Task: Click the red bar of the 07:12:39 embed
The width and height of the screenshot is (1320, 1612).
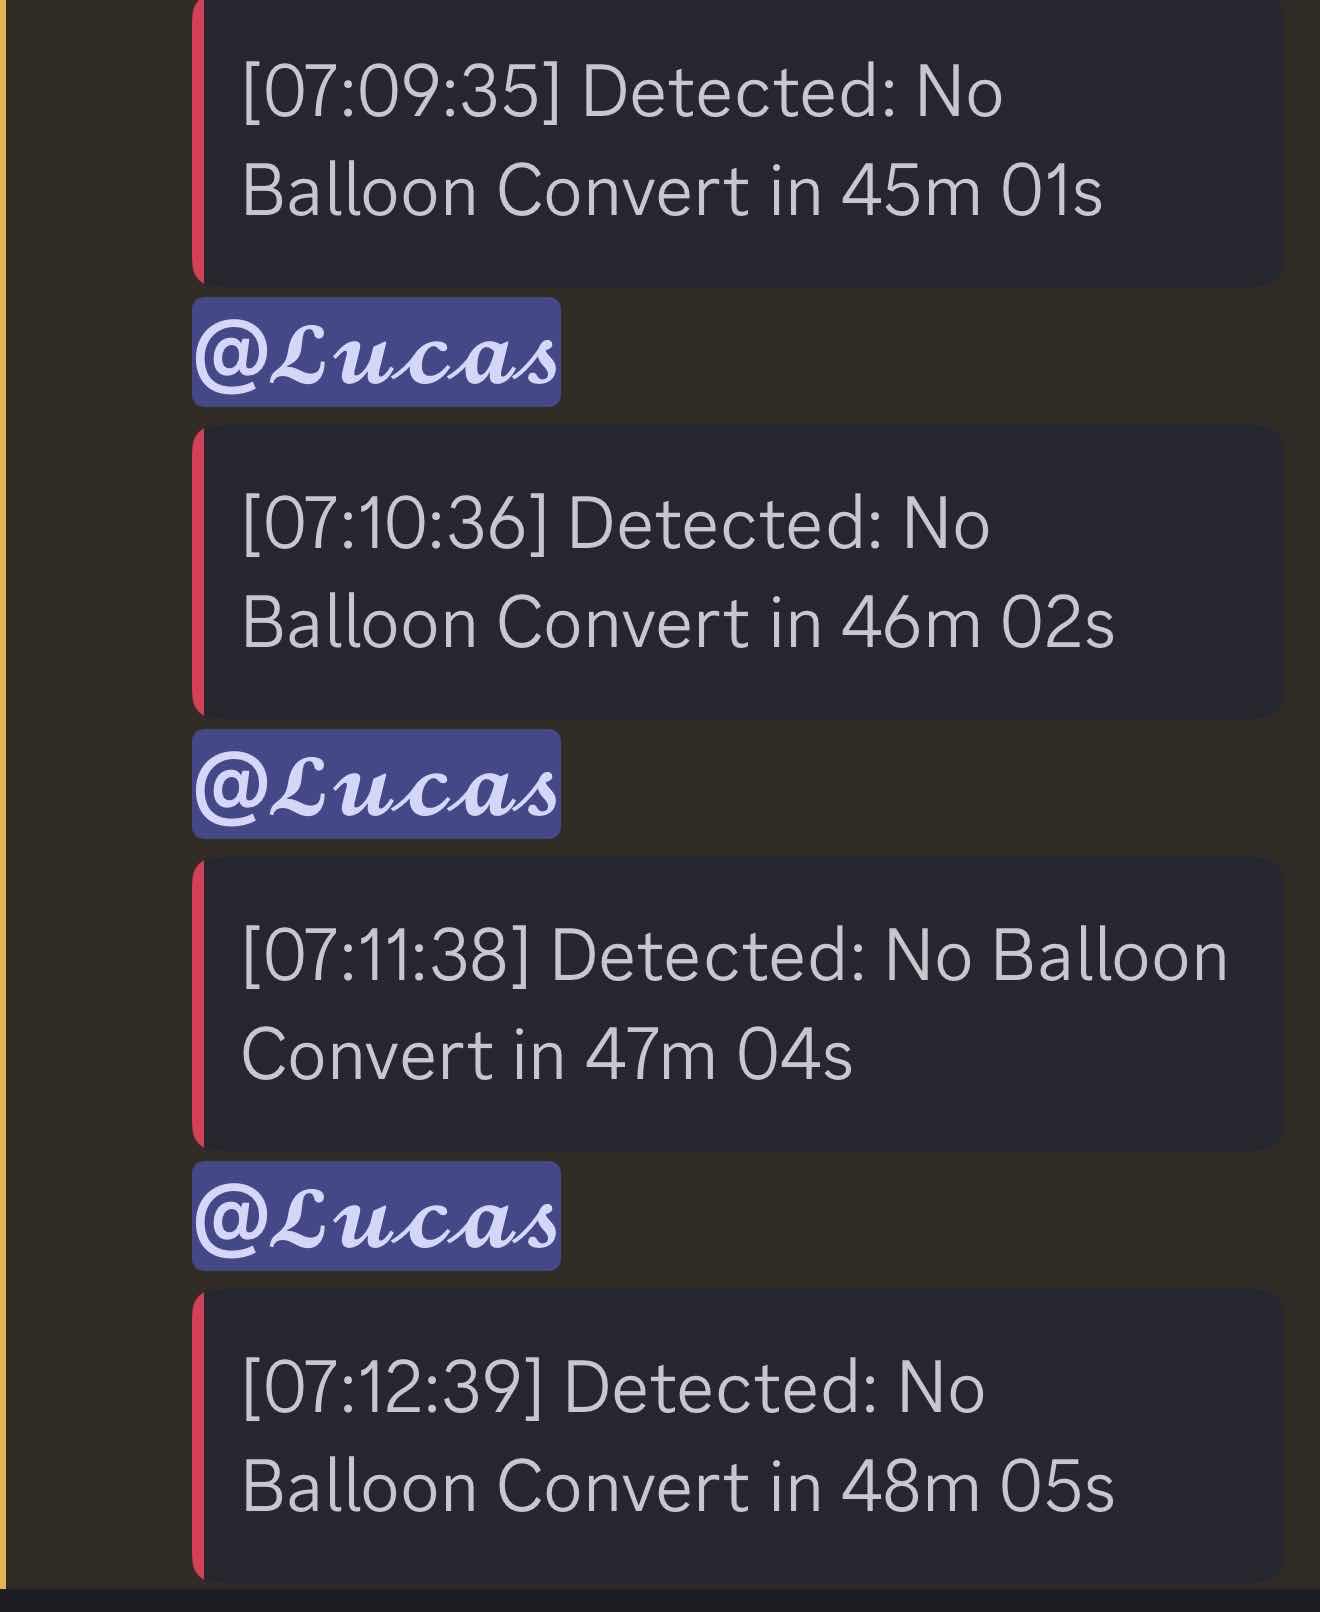Action: point(198,1436)
